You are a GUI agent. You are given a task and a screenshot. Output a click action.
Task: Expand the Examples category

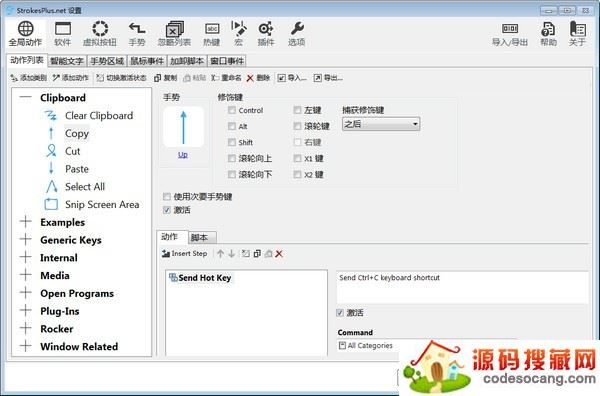tap(26, 222)
